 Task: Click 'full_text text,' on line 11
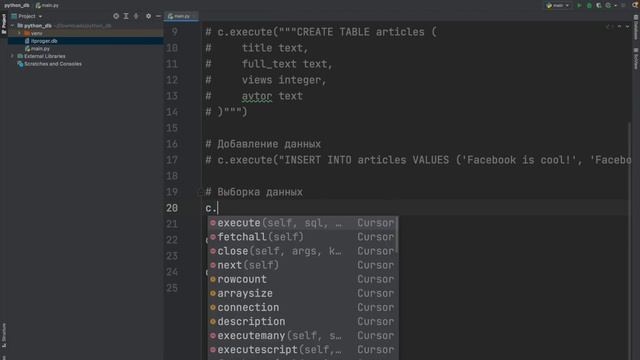[x=287, y=64]
